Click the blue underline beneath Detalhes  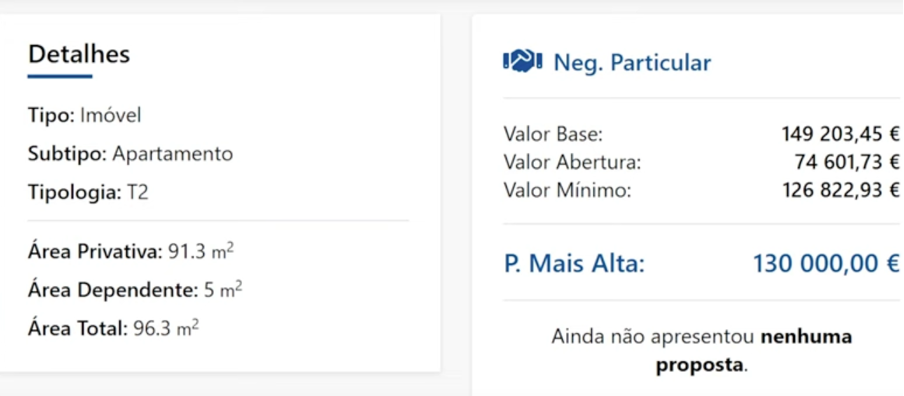(x=60, y=76)
